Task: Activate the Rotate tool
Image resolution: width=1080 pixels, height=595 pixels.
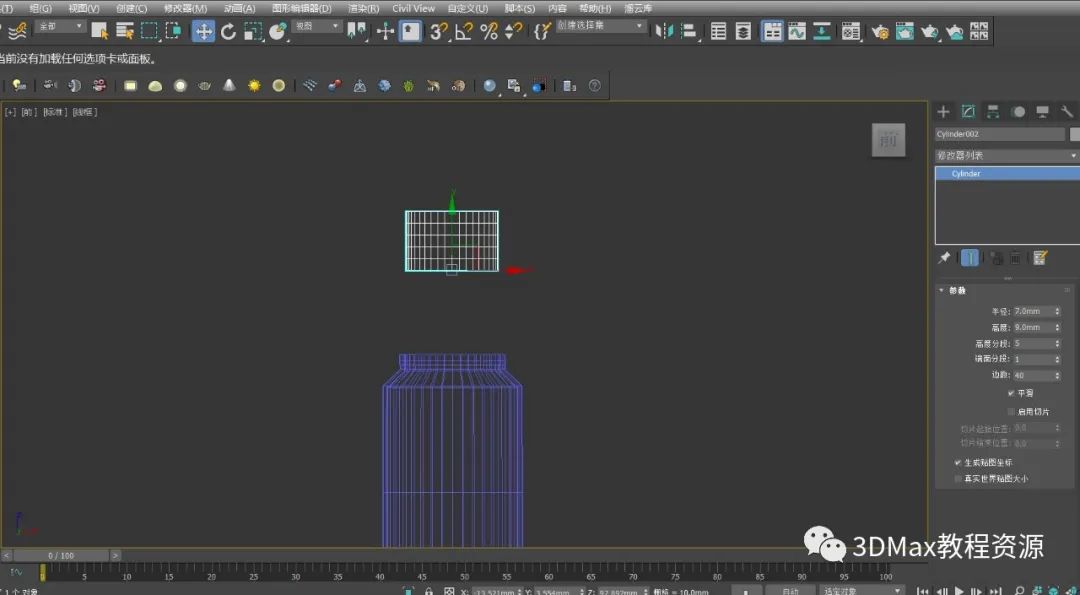Action: tap(228, 31)
